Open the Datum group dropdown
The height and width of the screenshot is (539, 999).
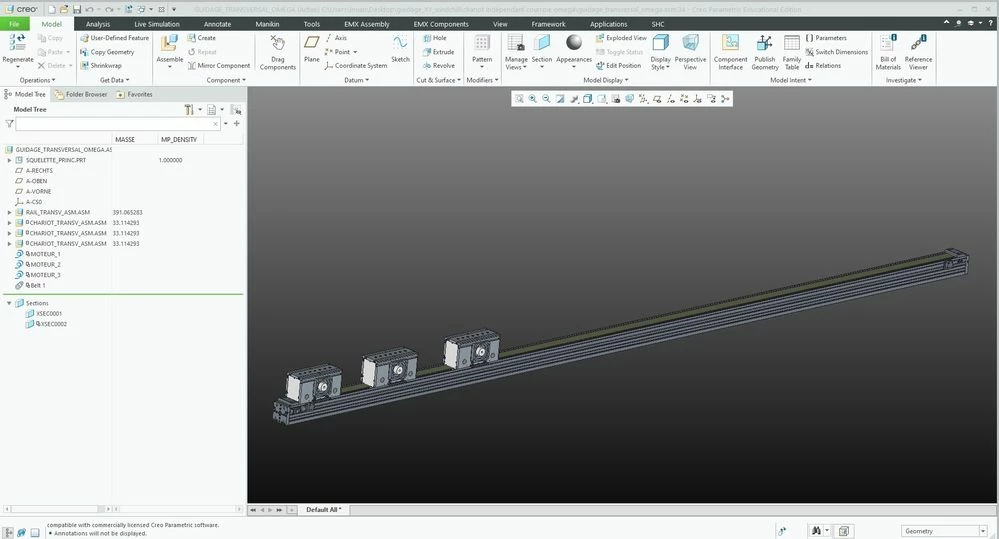tap(356, 80)
